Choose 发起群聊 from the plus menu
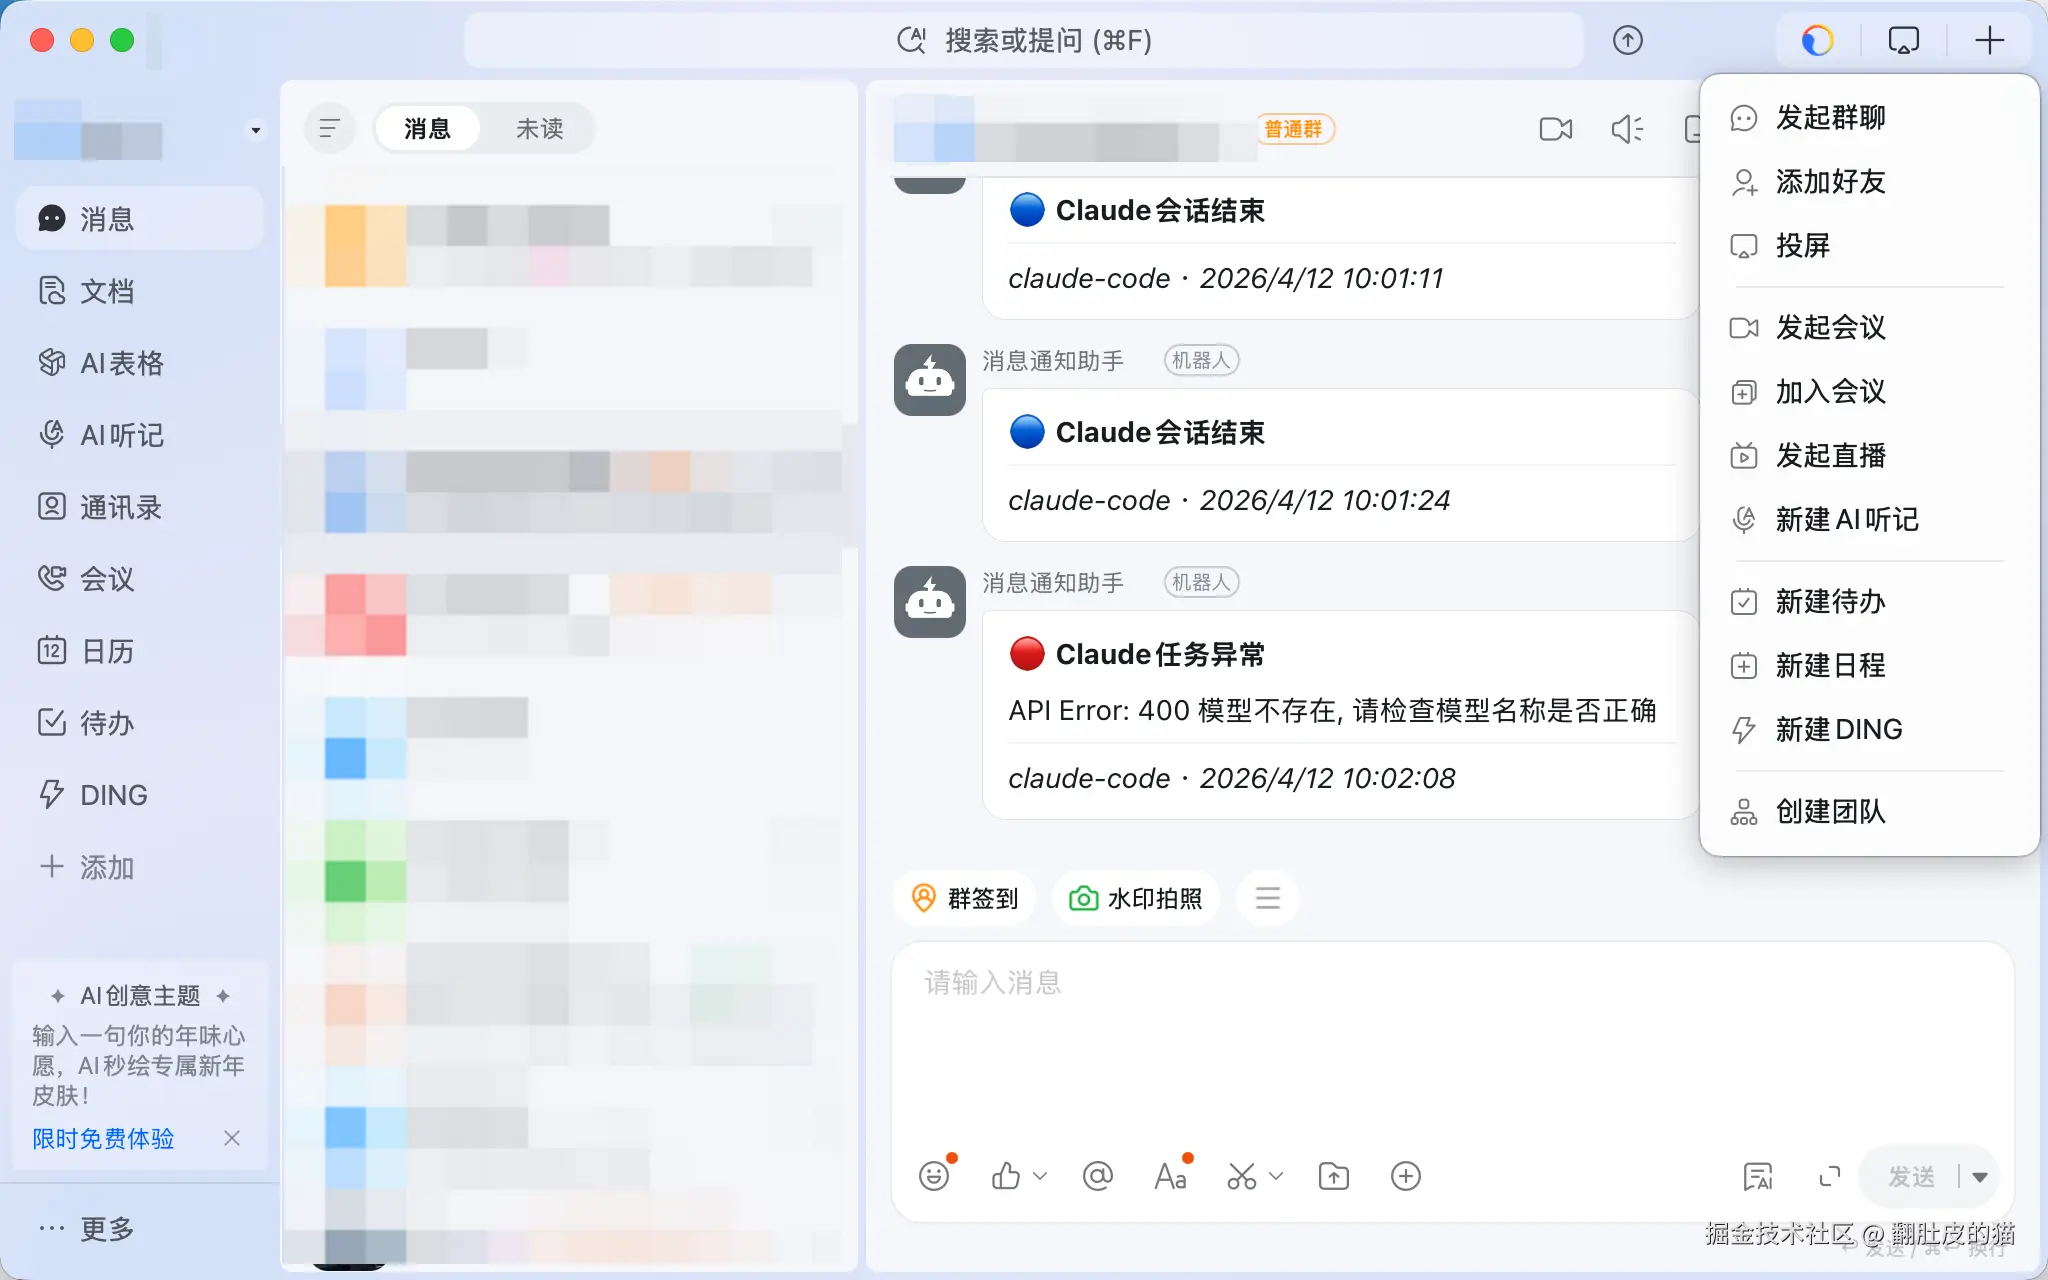 coord(1830,118)
